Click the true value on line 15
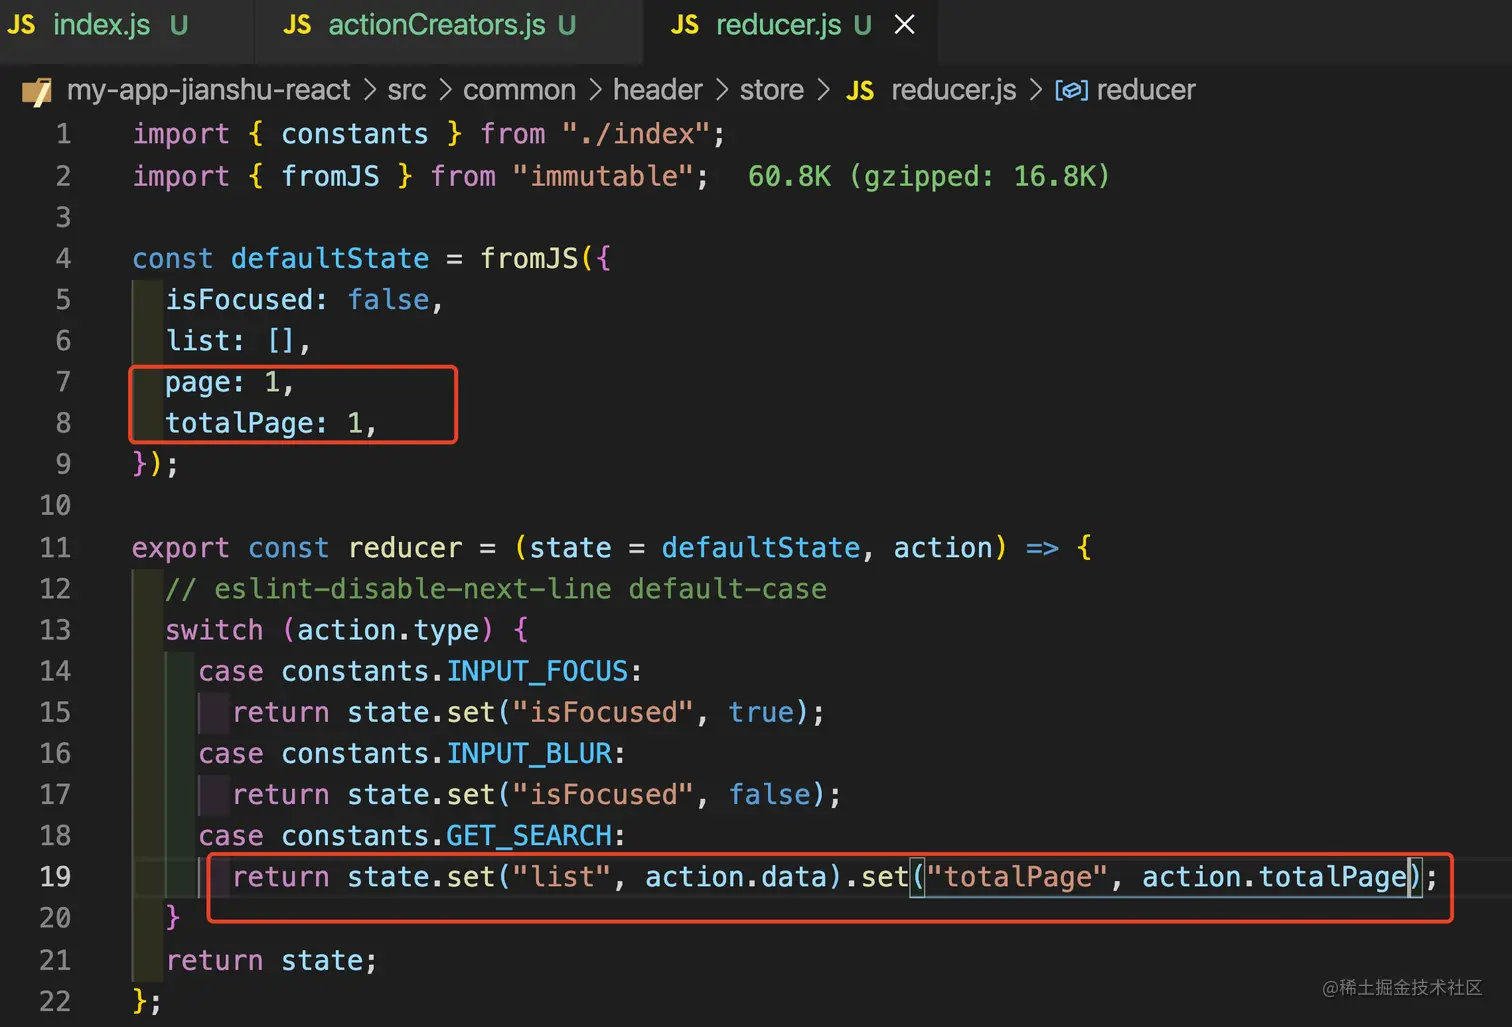Screen dimensions: 1512x1027 click(761, 712)
